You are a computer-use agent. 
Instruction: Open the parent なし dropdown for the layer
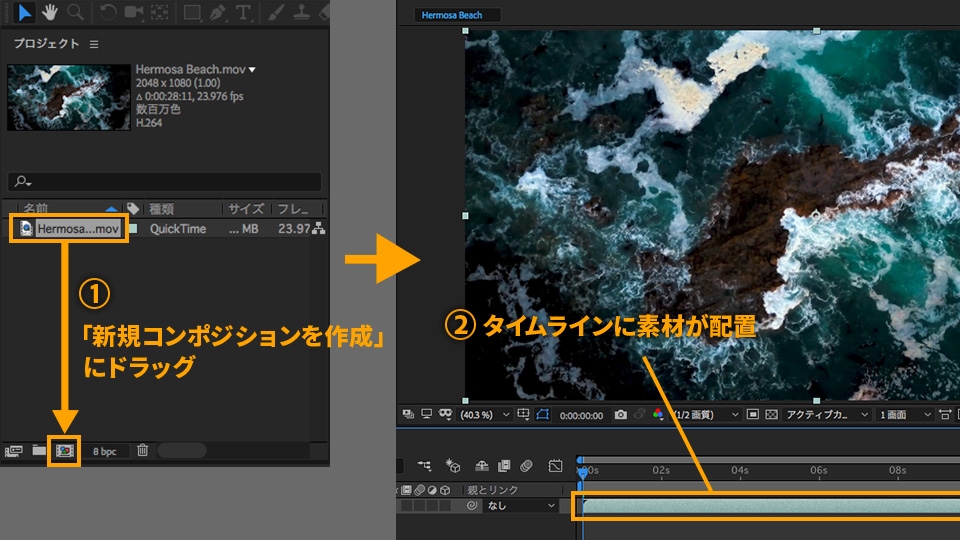click(520, 506)
